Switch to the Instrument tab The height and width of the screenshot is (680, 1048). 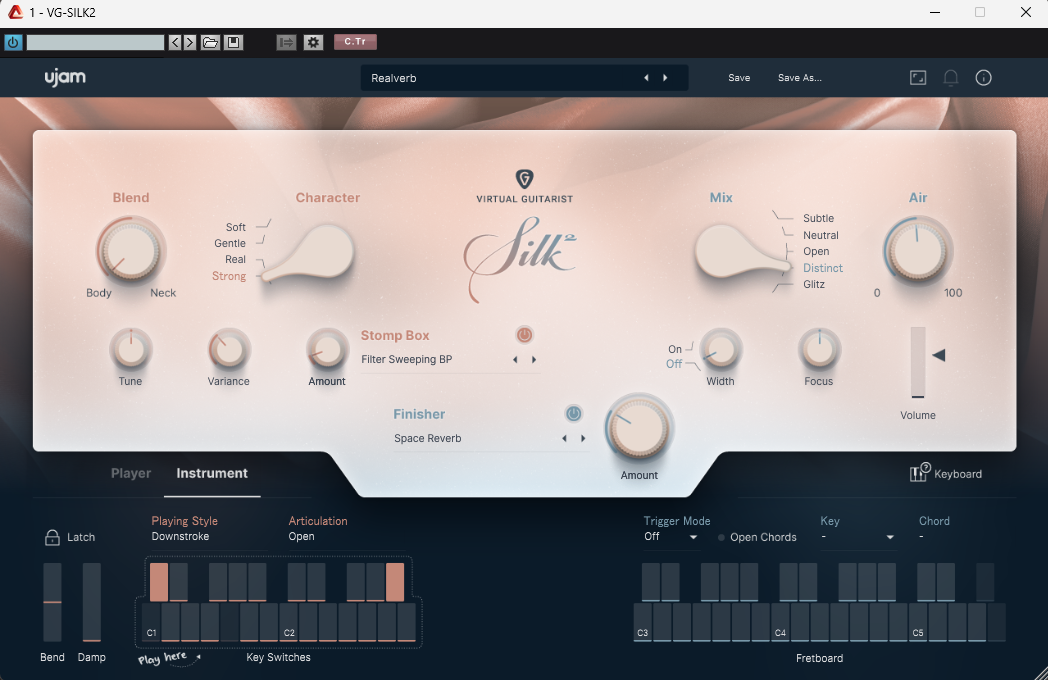[x=212, y=473]
